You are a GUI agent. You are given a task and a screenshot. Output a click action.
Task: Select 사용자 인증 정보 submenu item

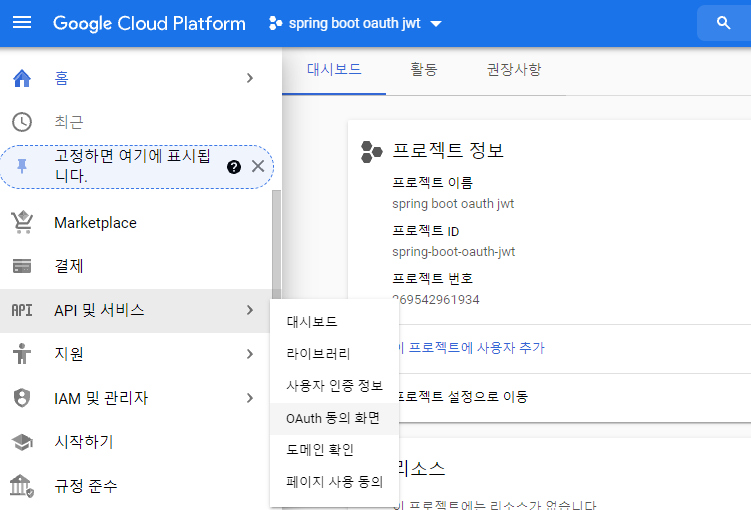334,386
